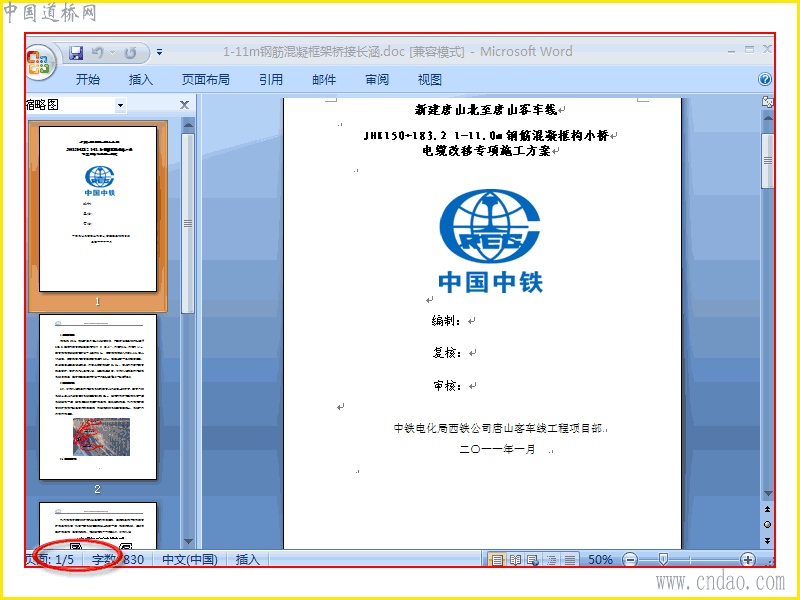This screenshot has height=600, width=800.
Task: Click the 编制： line in the document
Action: (446, 320)
